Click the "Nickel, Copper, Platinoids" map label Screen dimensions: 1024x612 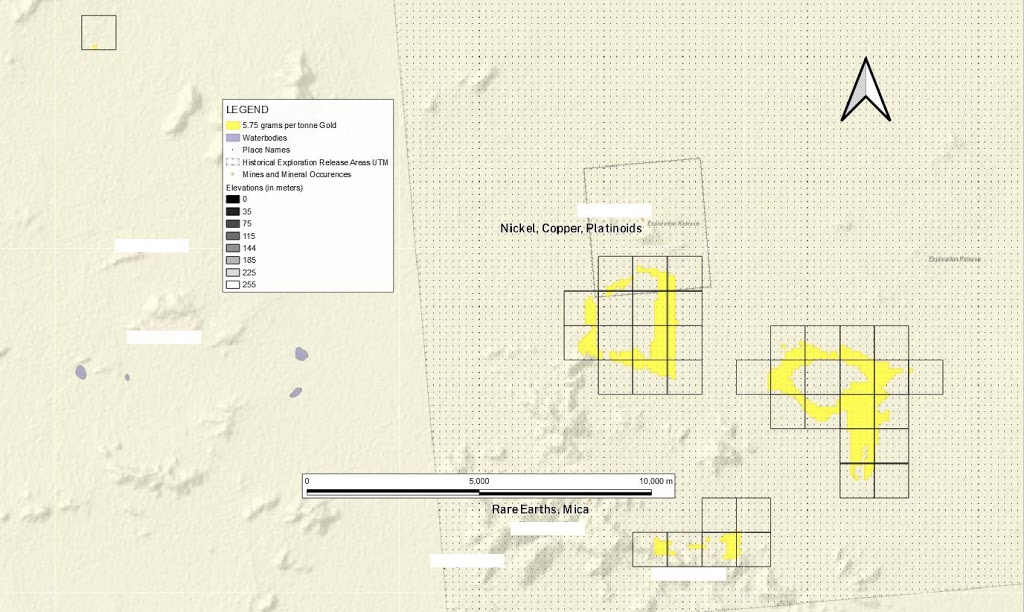[x=570, y=229]
